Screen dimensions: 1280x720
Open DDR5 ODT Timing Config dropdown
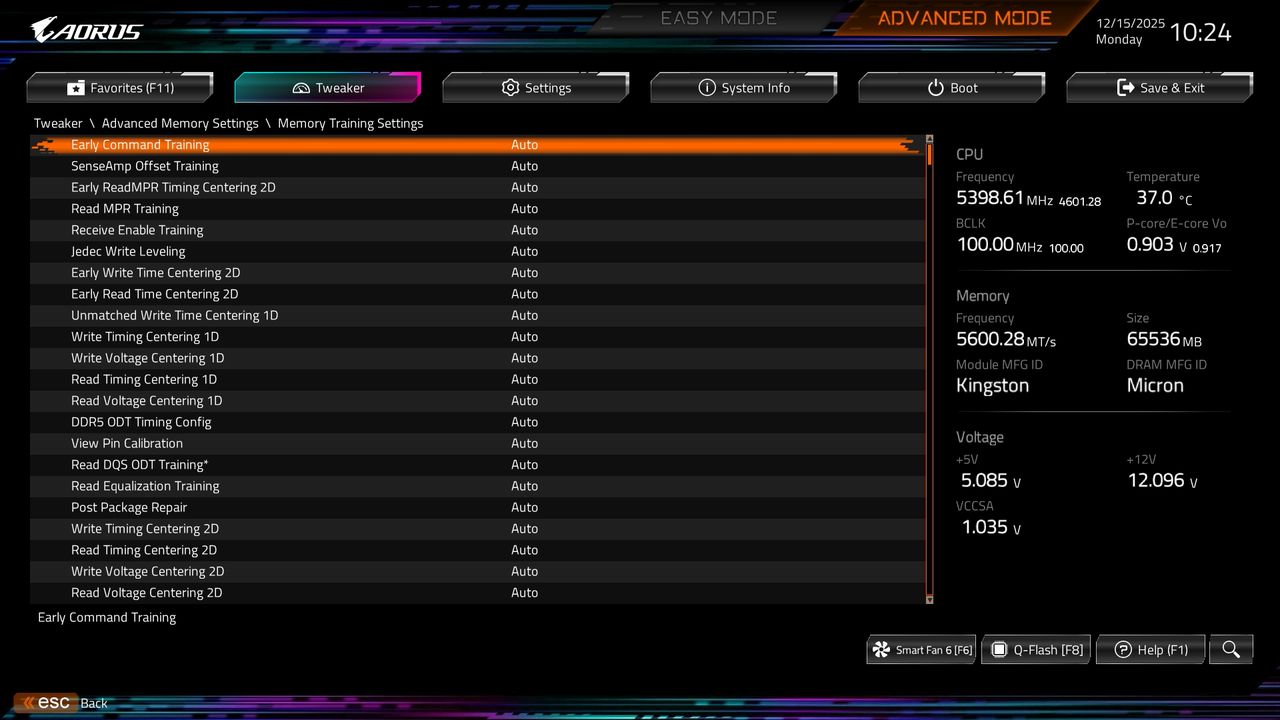point(525,421)
